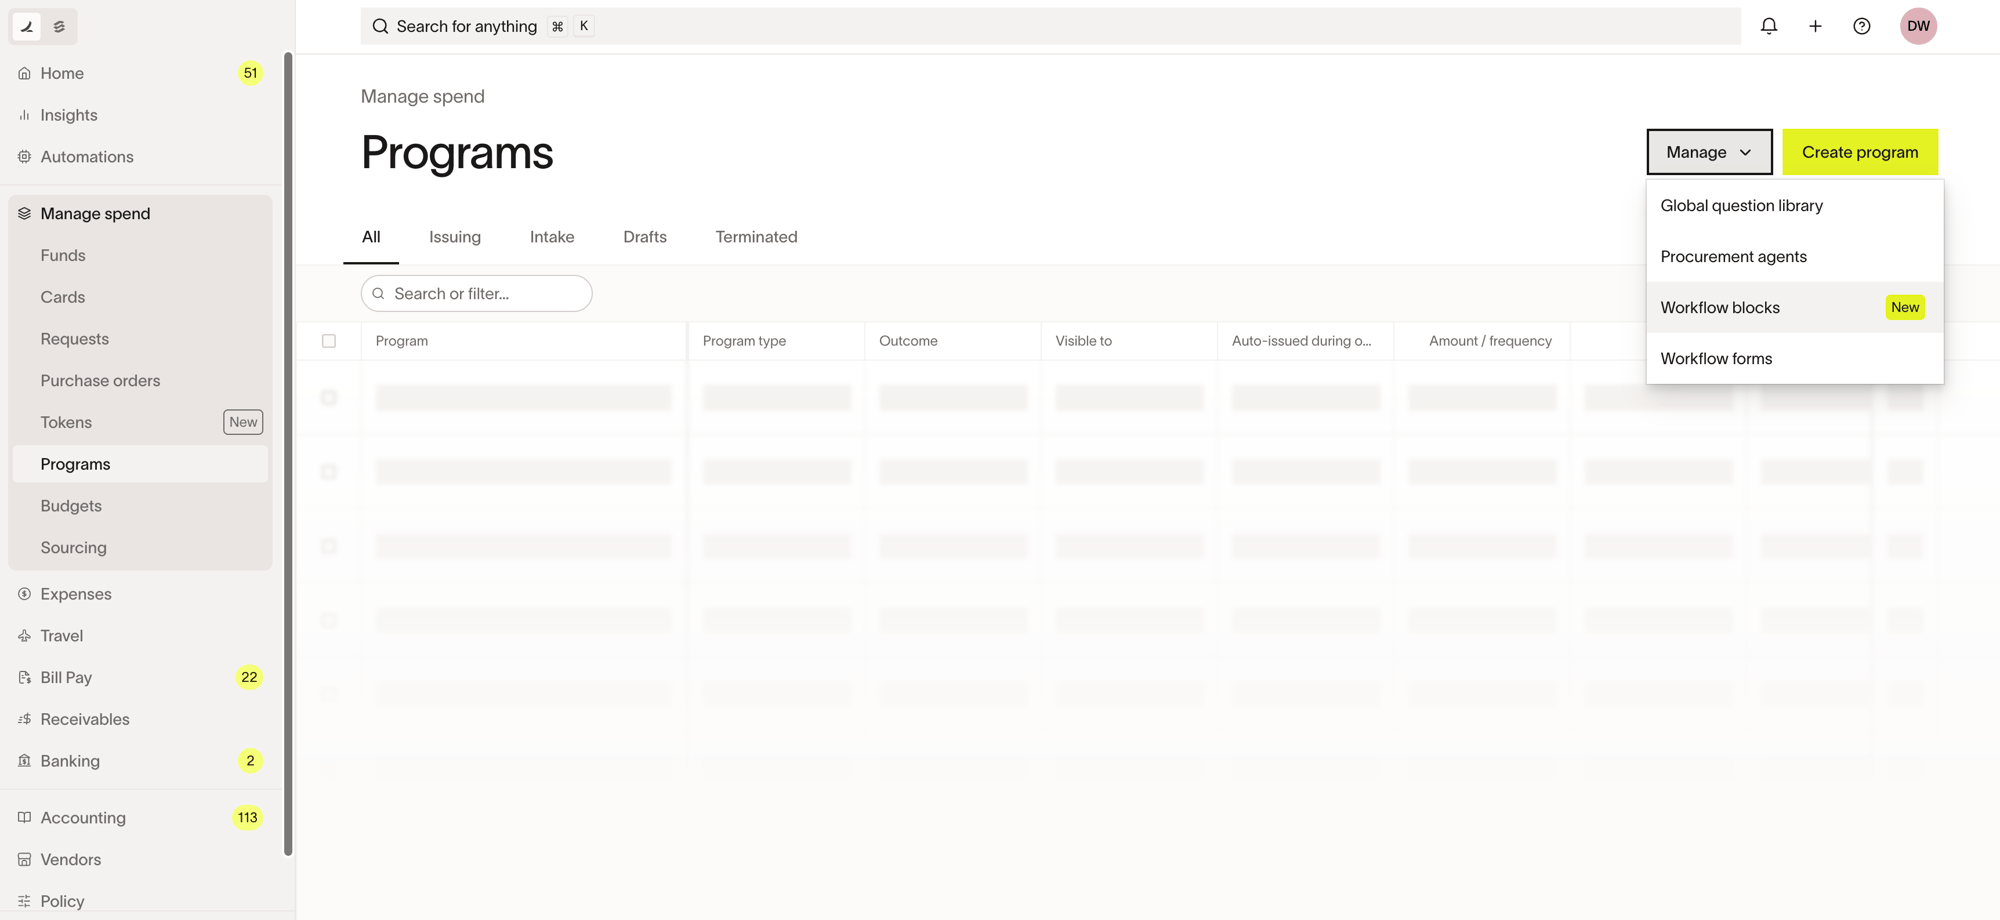Viewport: 2000px width, 920px height.
Task: Click the New badge on Workflow blocks
Action: click(1905, 308)
